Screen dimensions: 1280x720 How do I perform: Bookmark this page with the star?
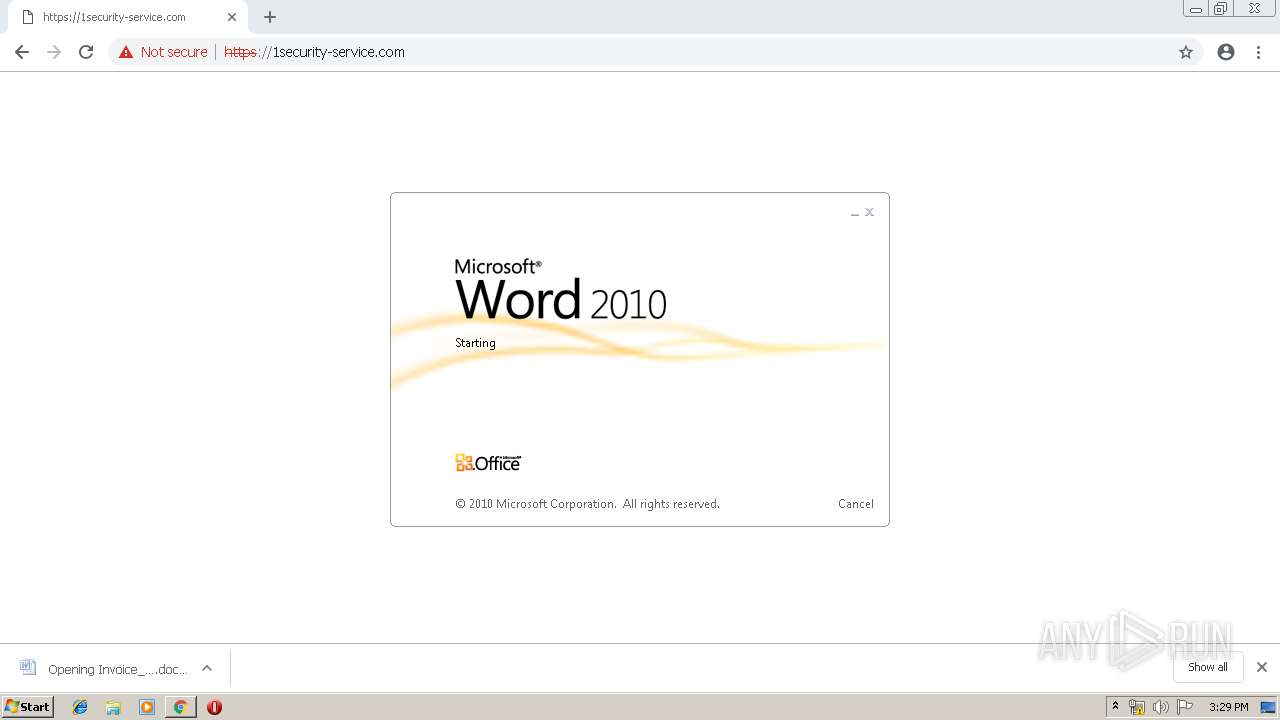pyautogui.click(x=1186, y=52)
